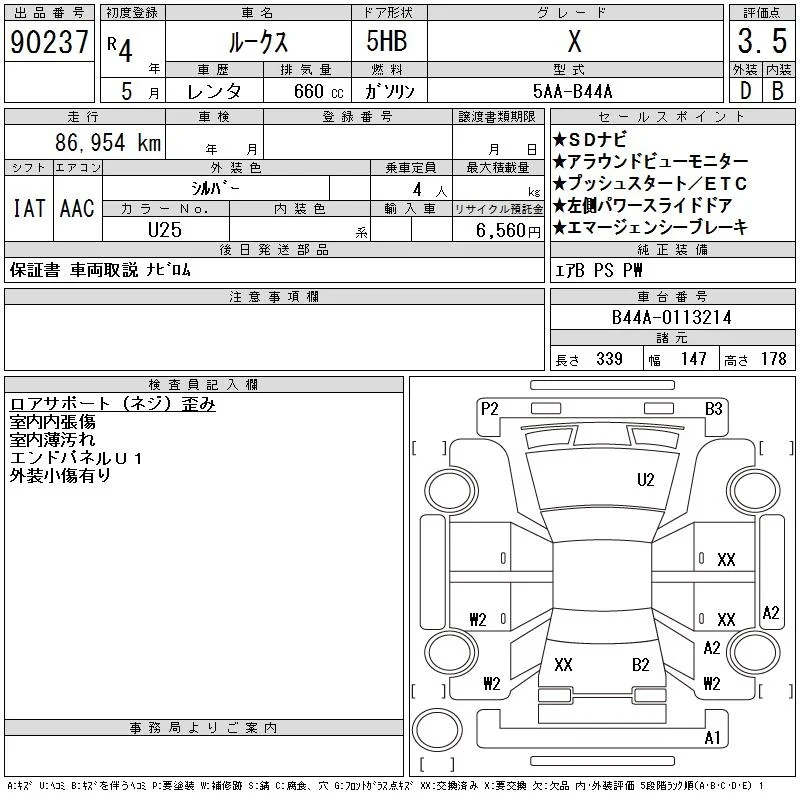Click exterior rating 'D' under 外装
The image size is (800, 800).
pyautogui.click(x=745, y=91)
